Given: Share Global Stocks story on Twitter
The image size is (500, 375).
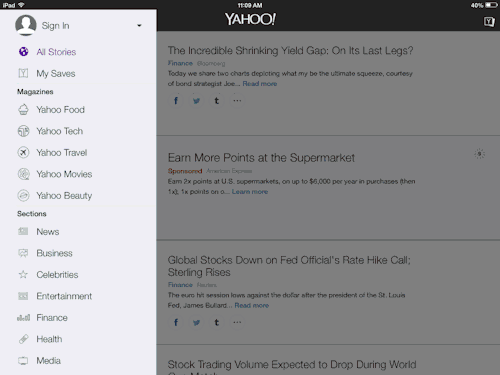Looking at the screenshot, I should coord(196,322).
